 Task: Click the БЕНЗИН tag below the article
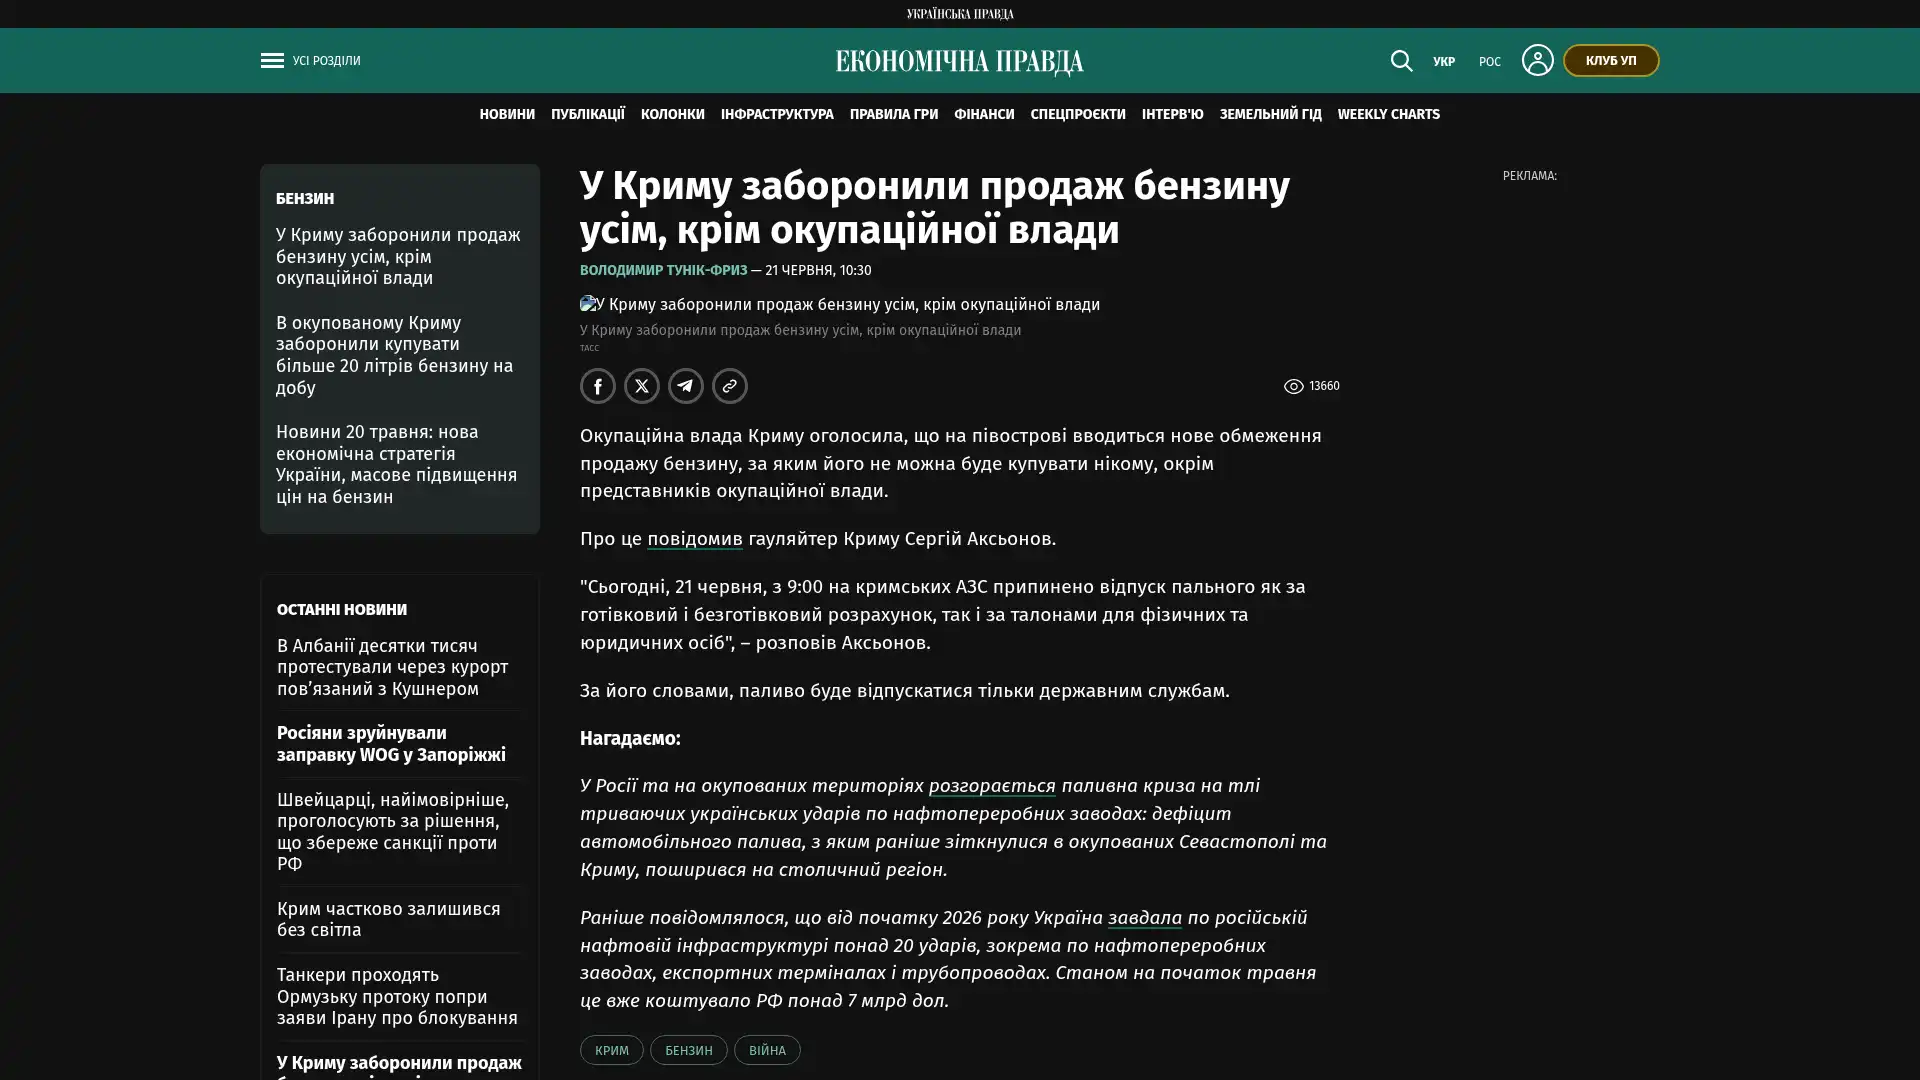[689, 1050]
